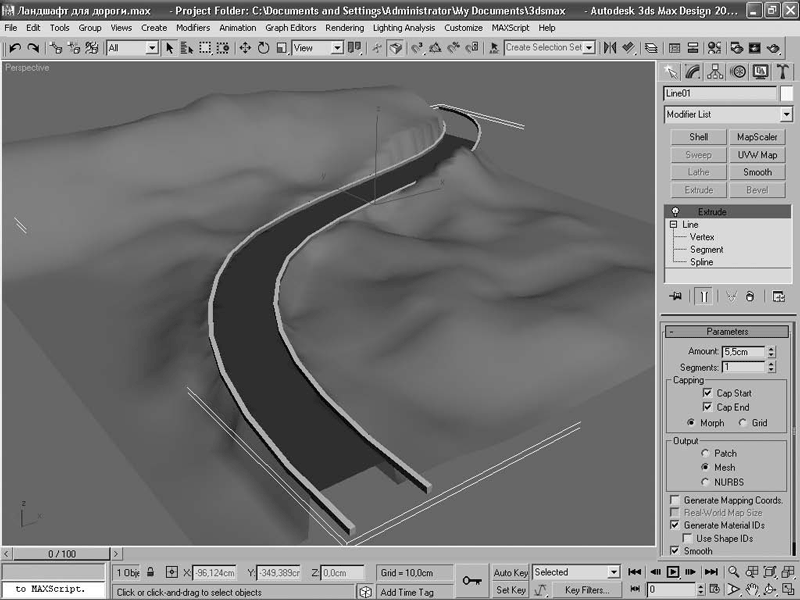This screenshot has width=800, height=600.
Task: Click the Zoom magnifier viewport icon
Action: 733,572
